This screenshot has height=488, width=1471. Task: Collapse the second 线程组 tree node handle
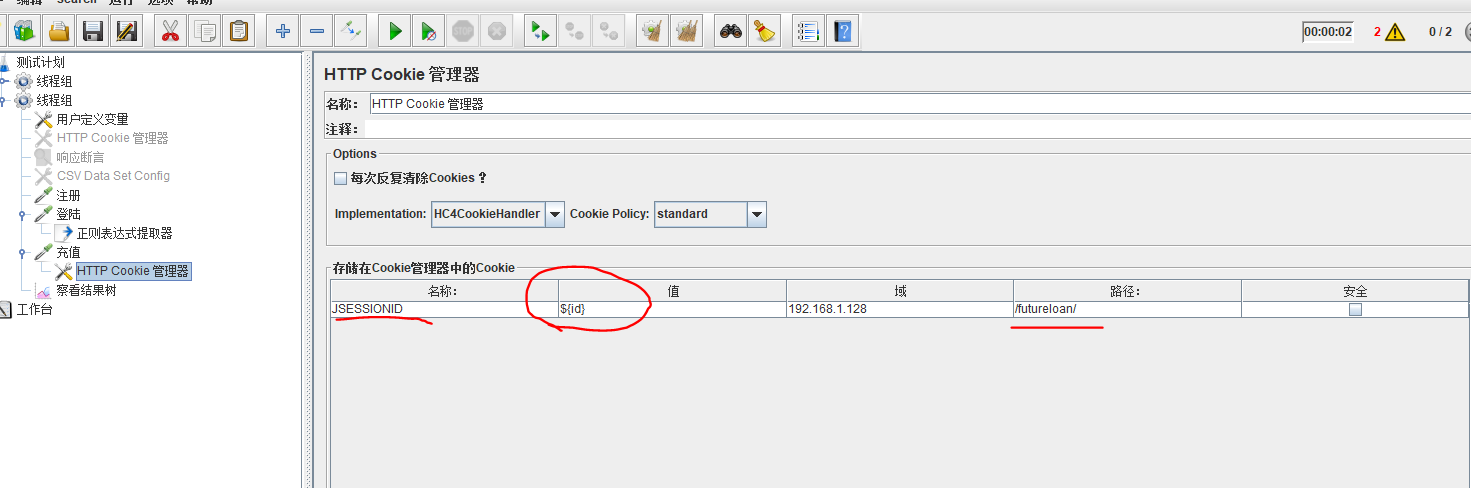[4, 100]
